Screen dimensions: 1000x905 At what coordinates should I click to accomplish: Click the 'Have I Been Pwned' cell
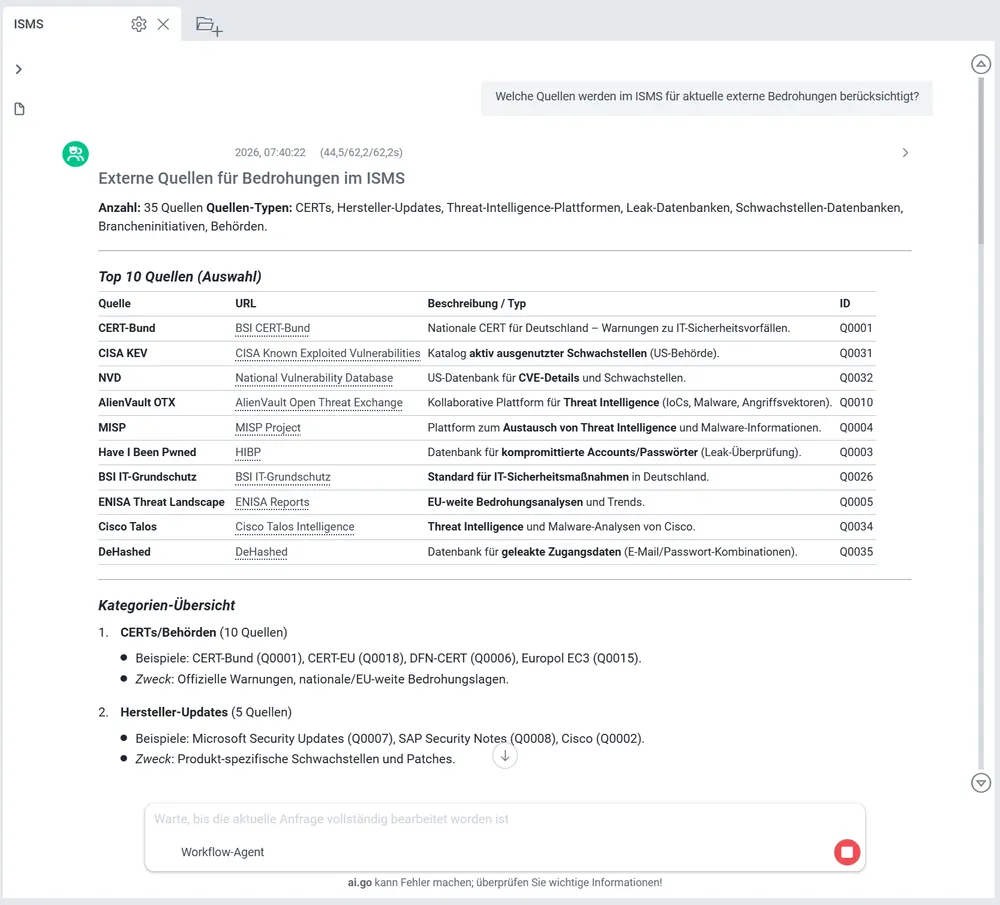(x=147, y=452)
